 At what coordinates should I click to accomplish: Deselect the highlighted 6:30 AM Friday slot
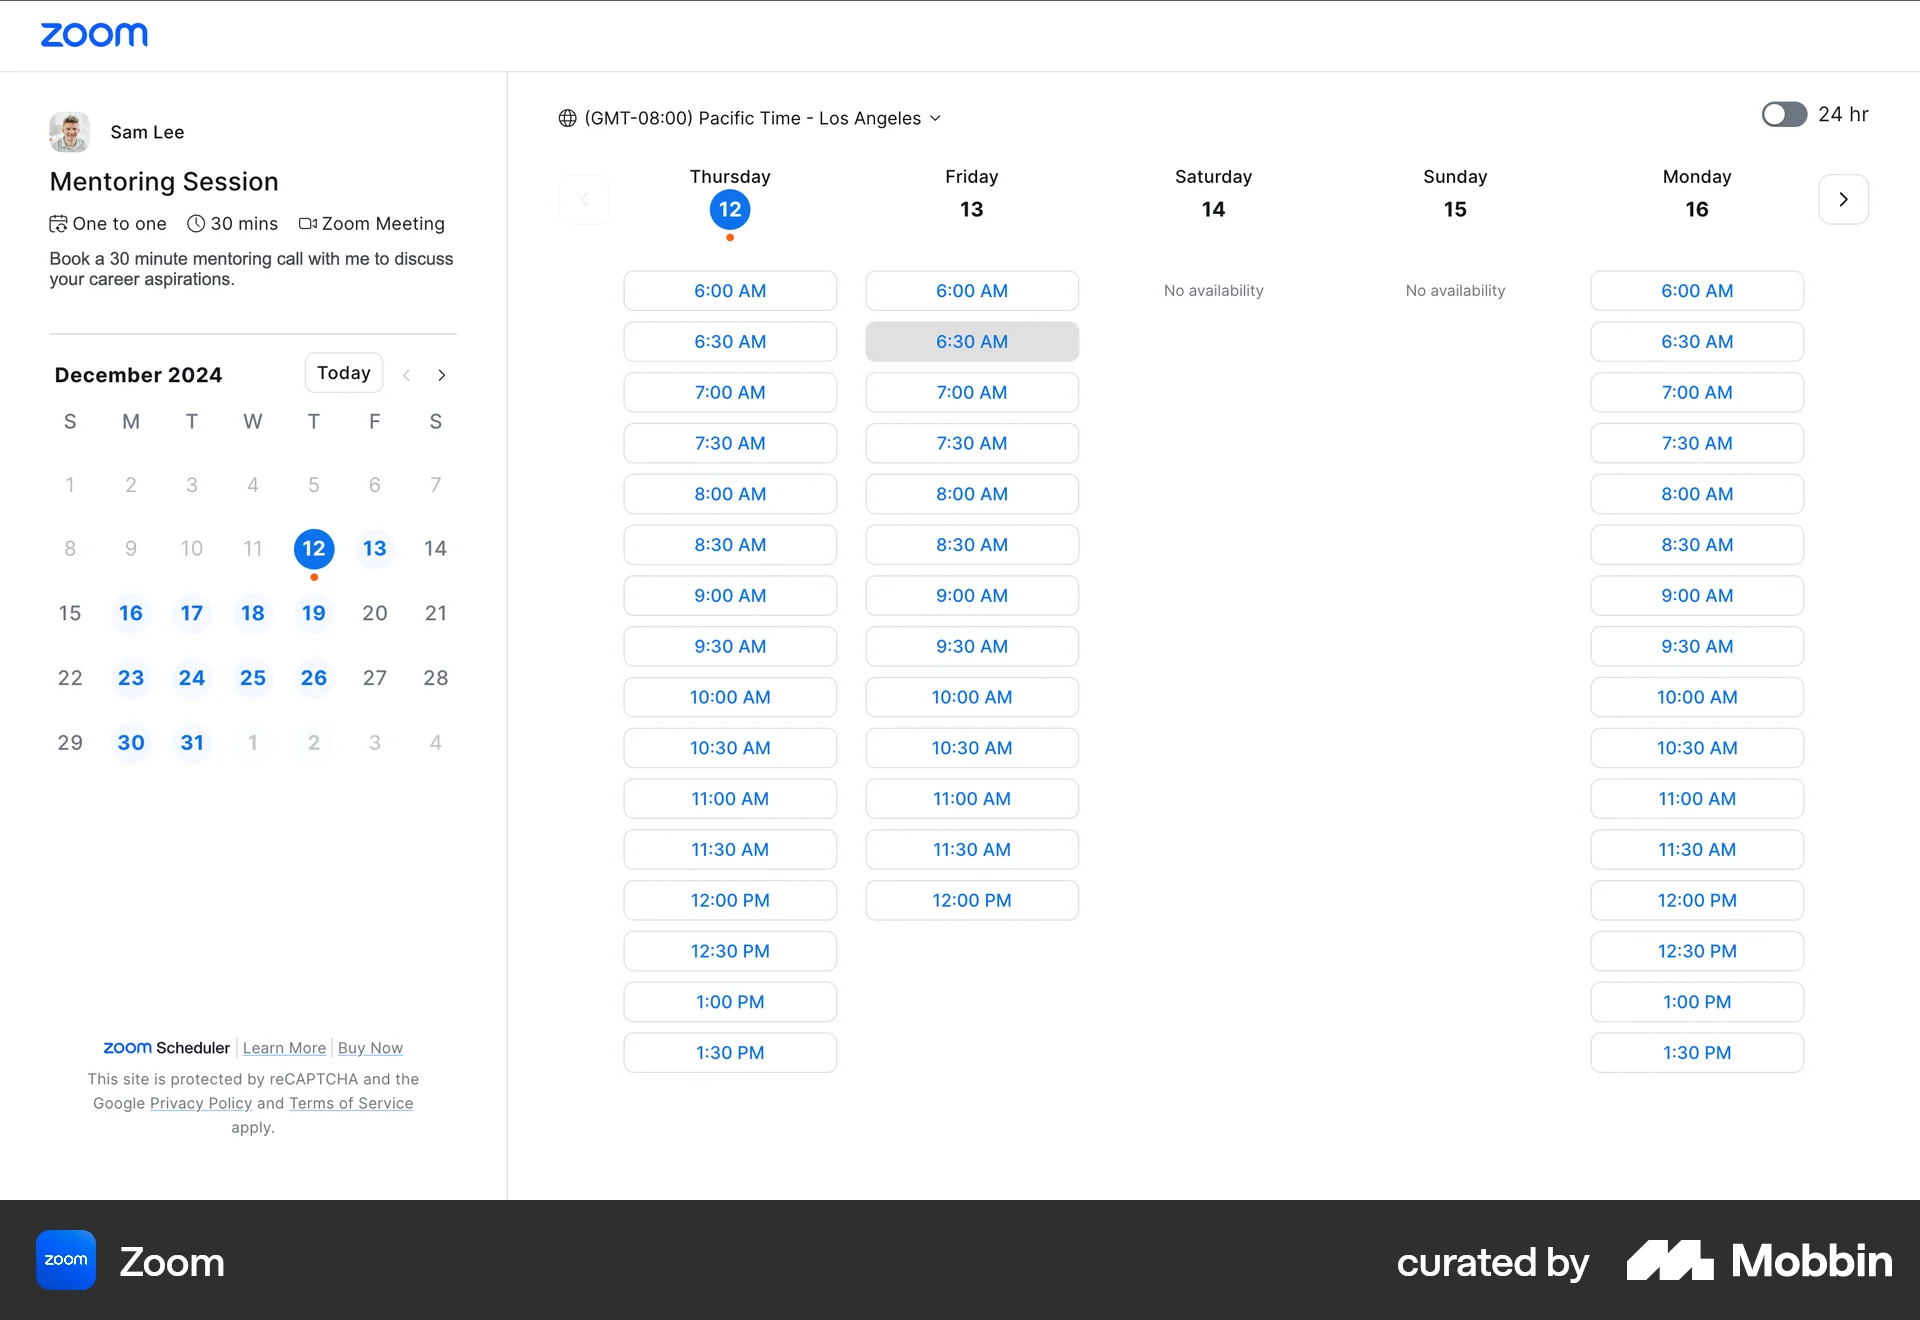pos(971,341)
